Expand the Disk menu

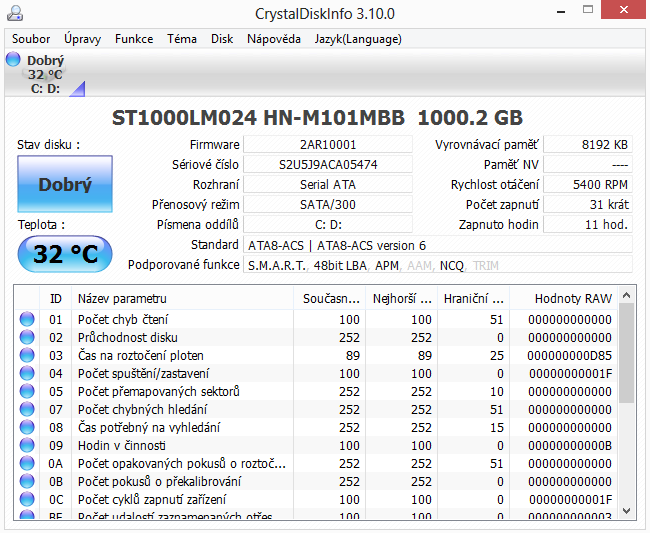(222, 39)
